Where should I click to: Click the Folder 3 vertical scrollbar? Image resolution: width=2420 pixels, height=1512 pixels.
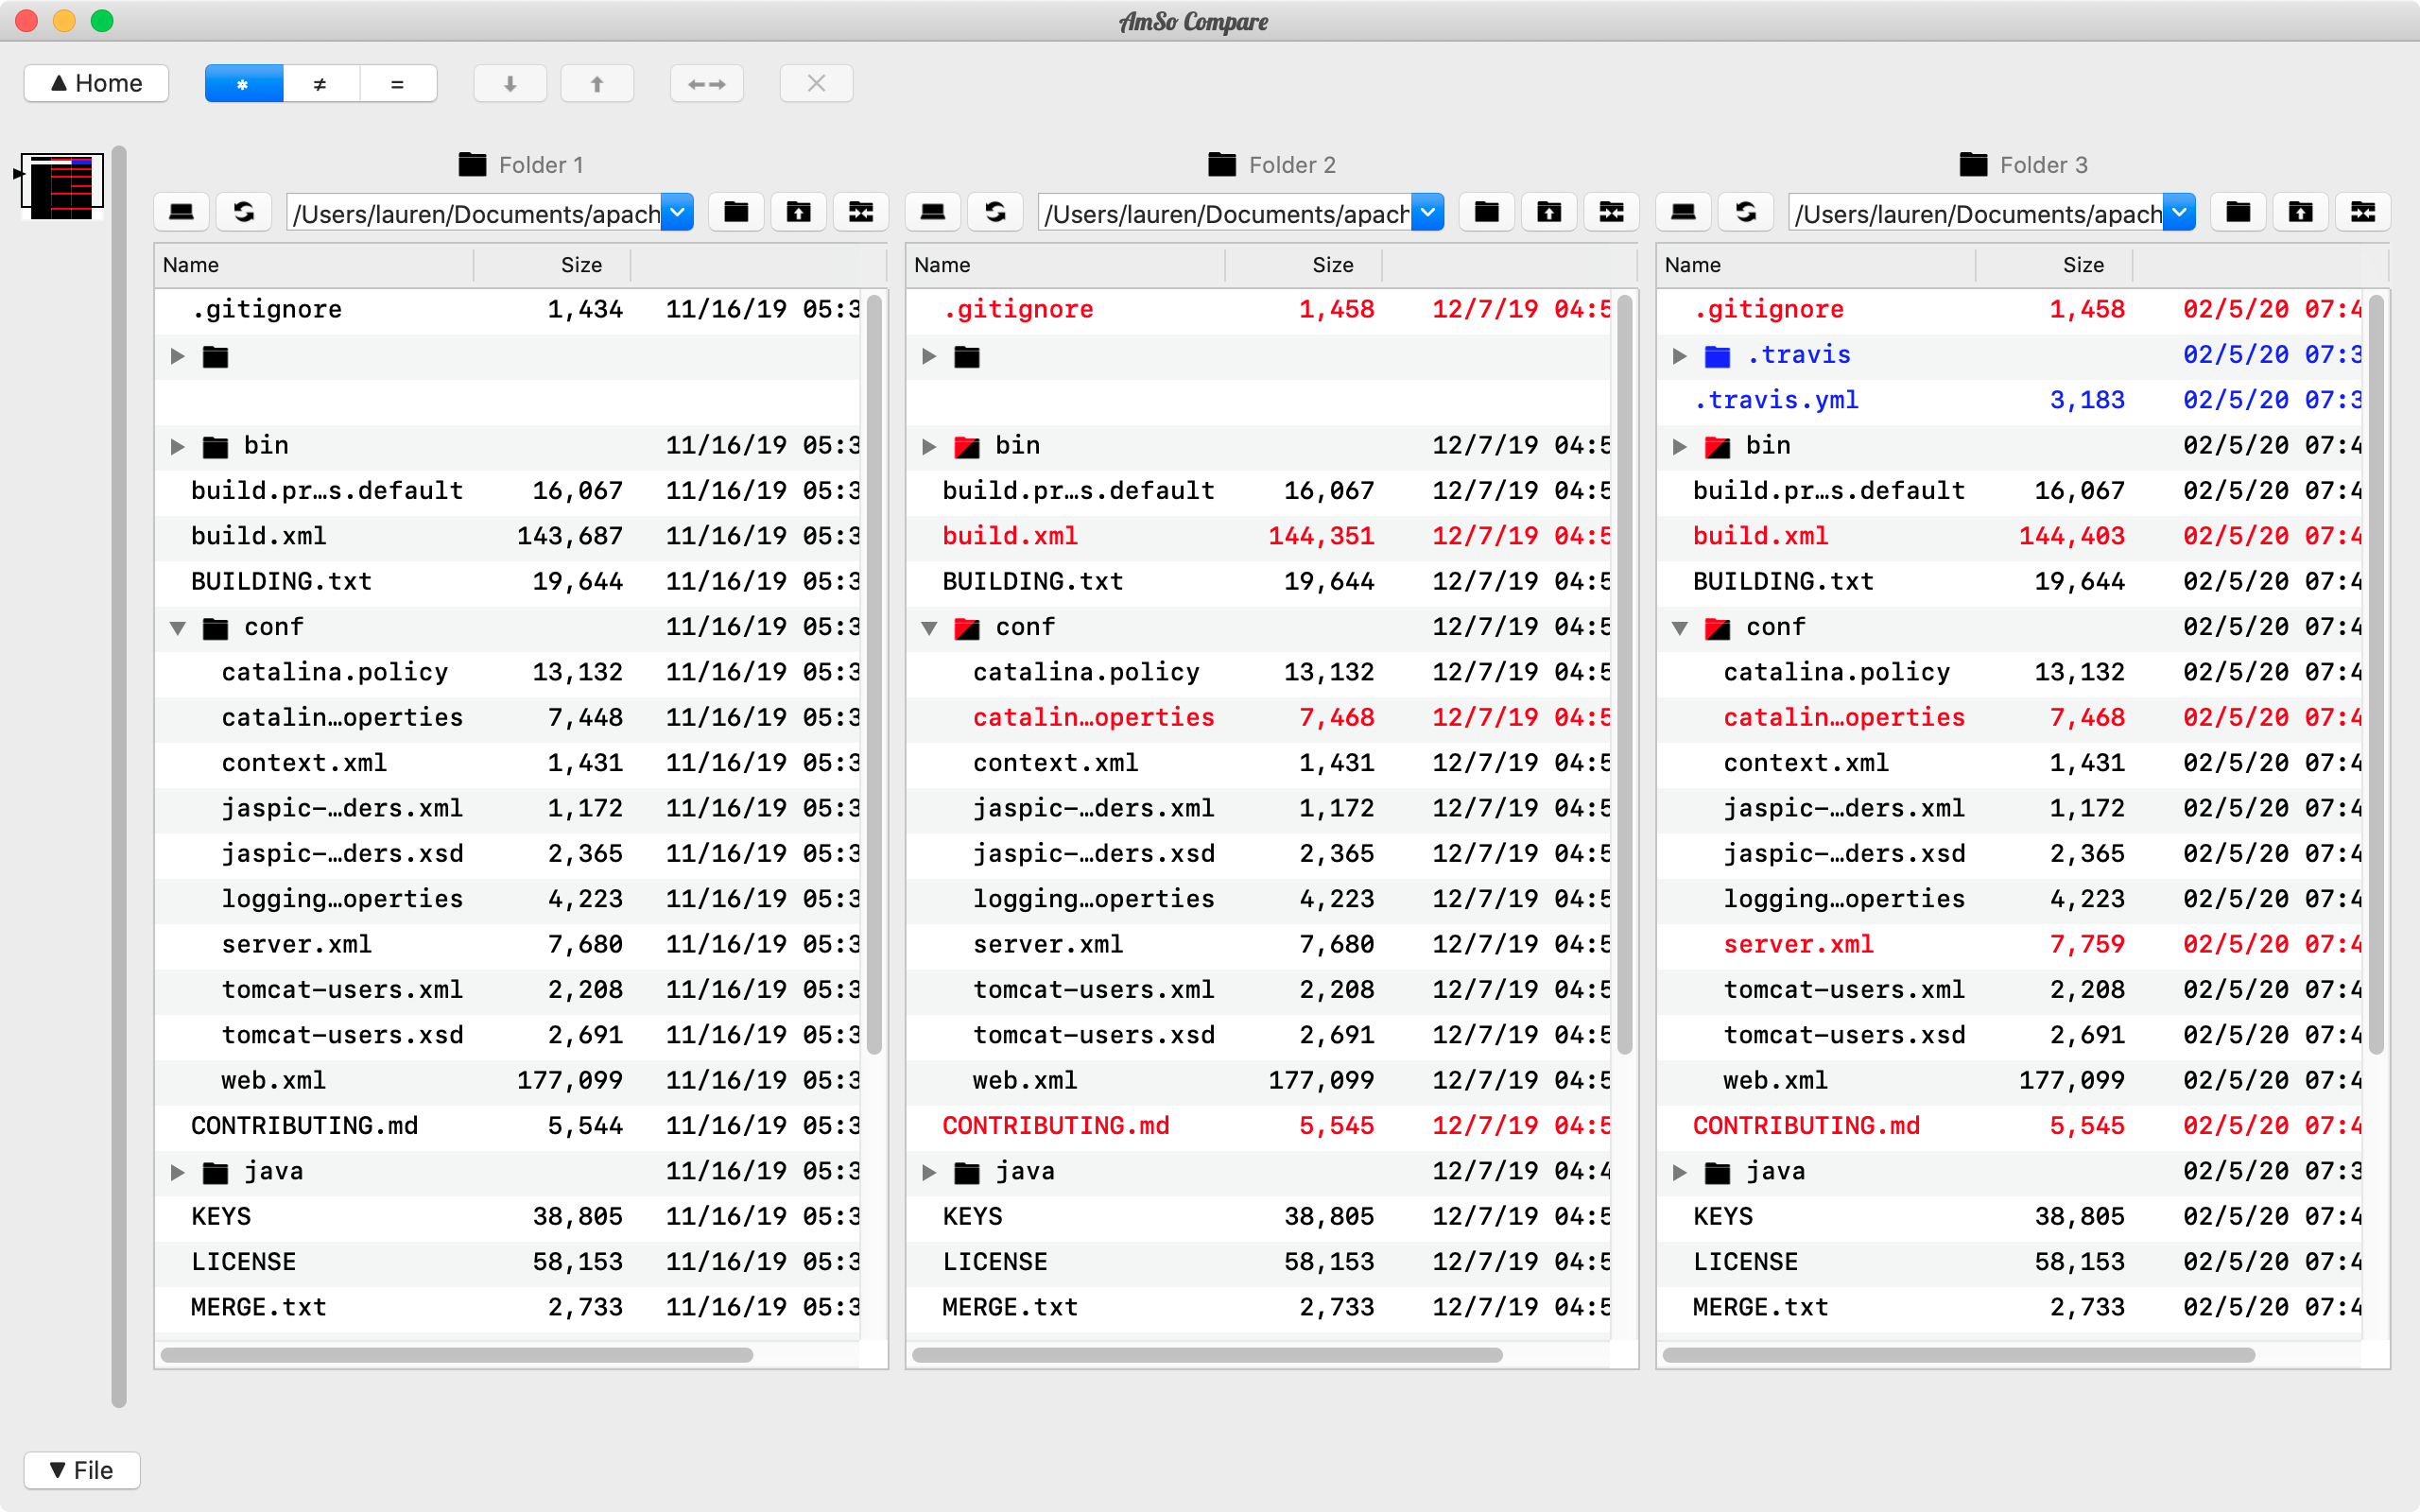(x=2377, y=674)
